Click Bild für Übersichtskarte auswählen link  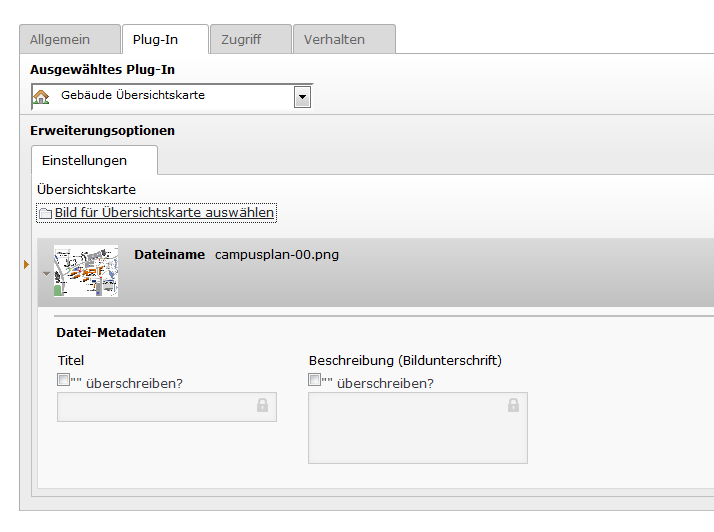(164, 213)
